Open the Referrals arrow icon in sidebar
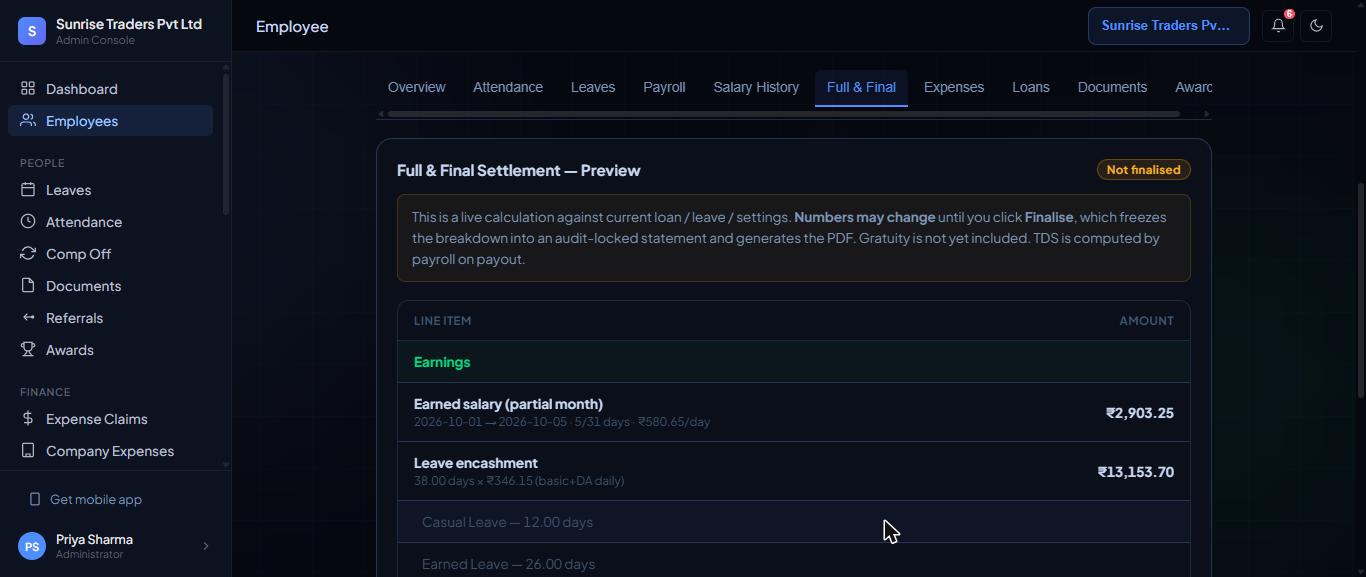 coord(28,318)
